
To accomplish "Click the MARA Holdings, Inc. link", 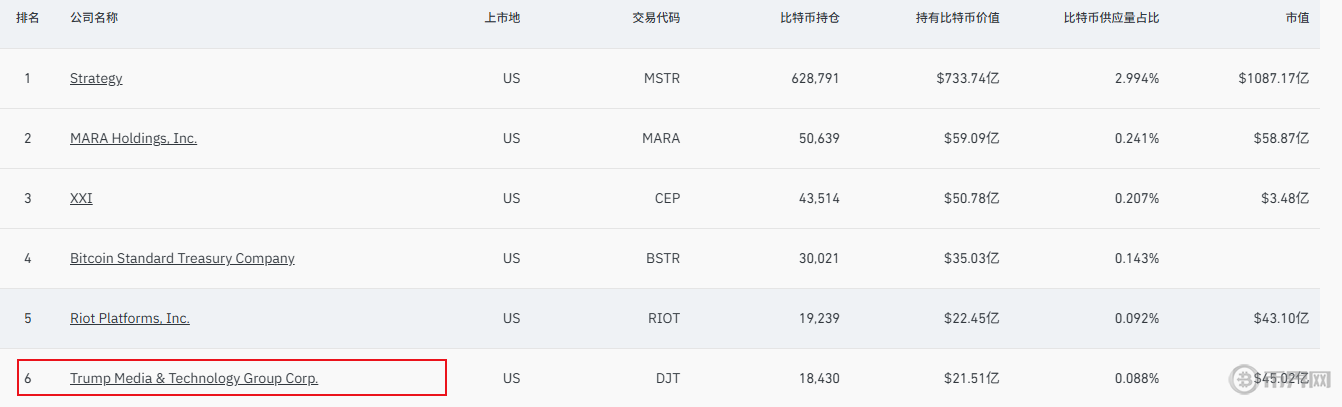I will click(x=133, y=138).
